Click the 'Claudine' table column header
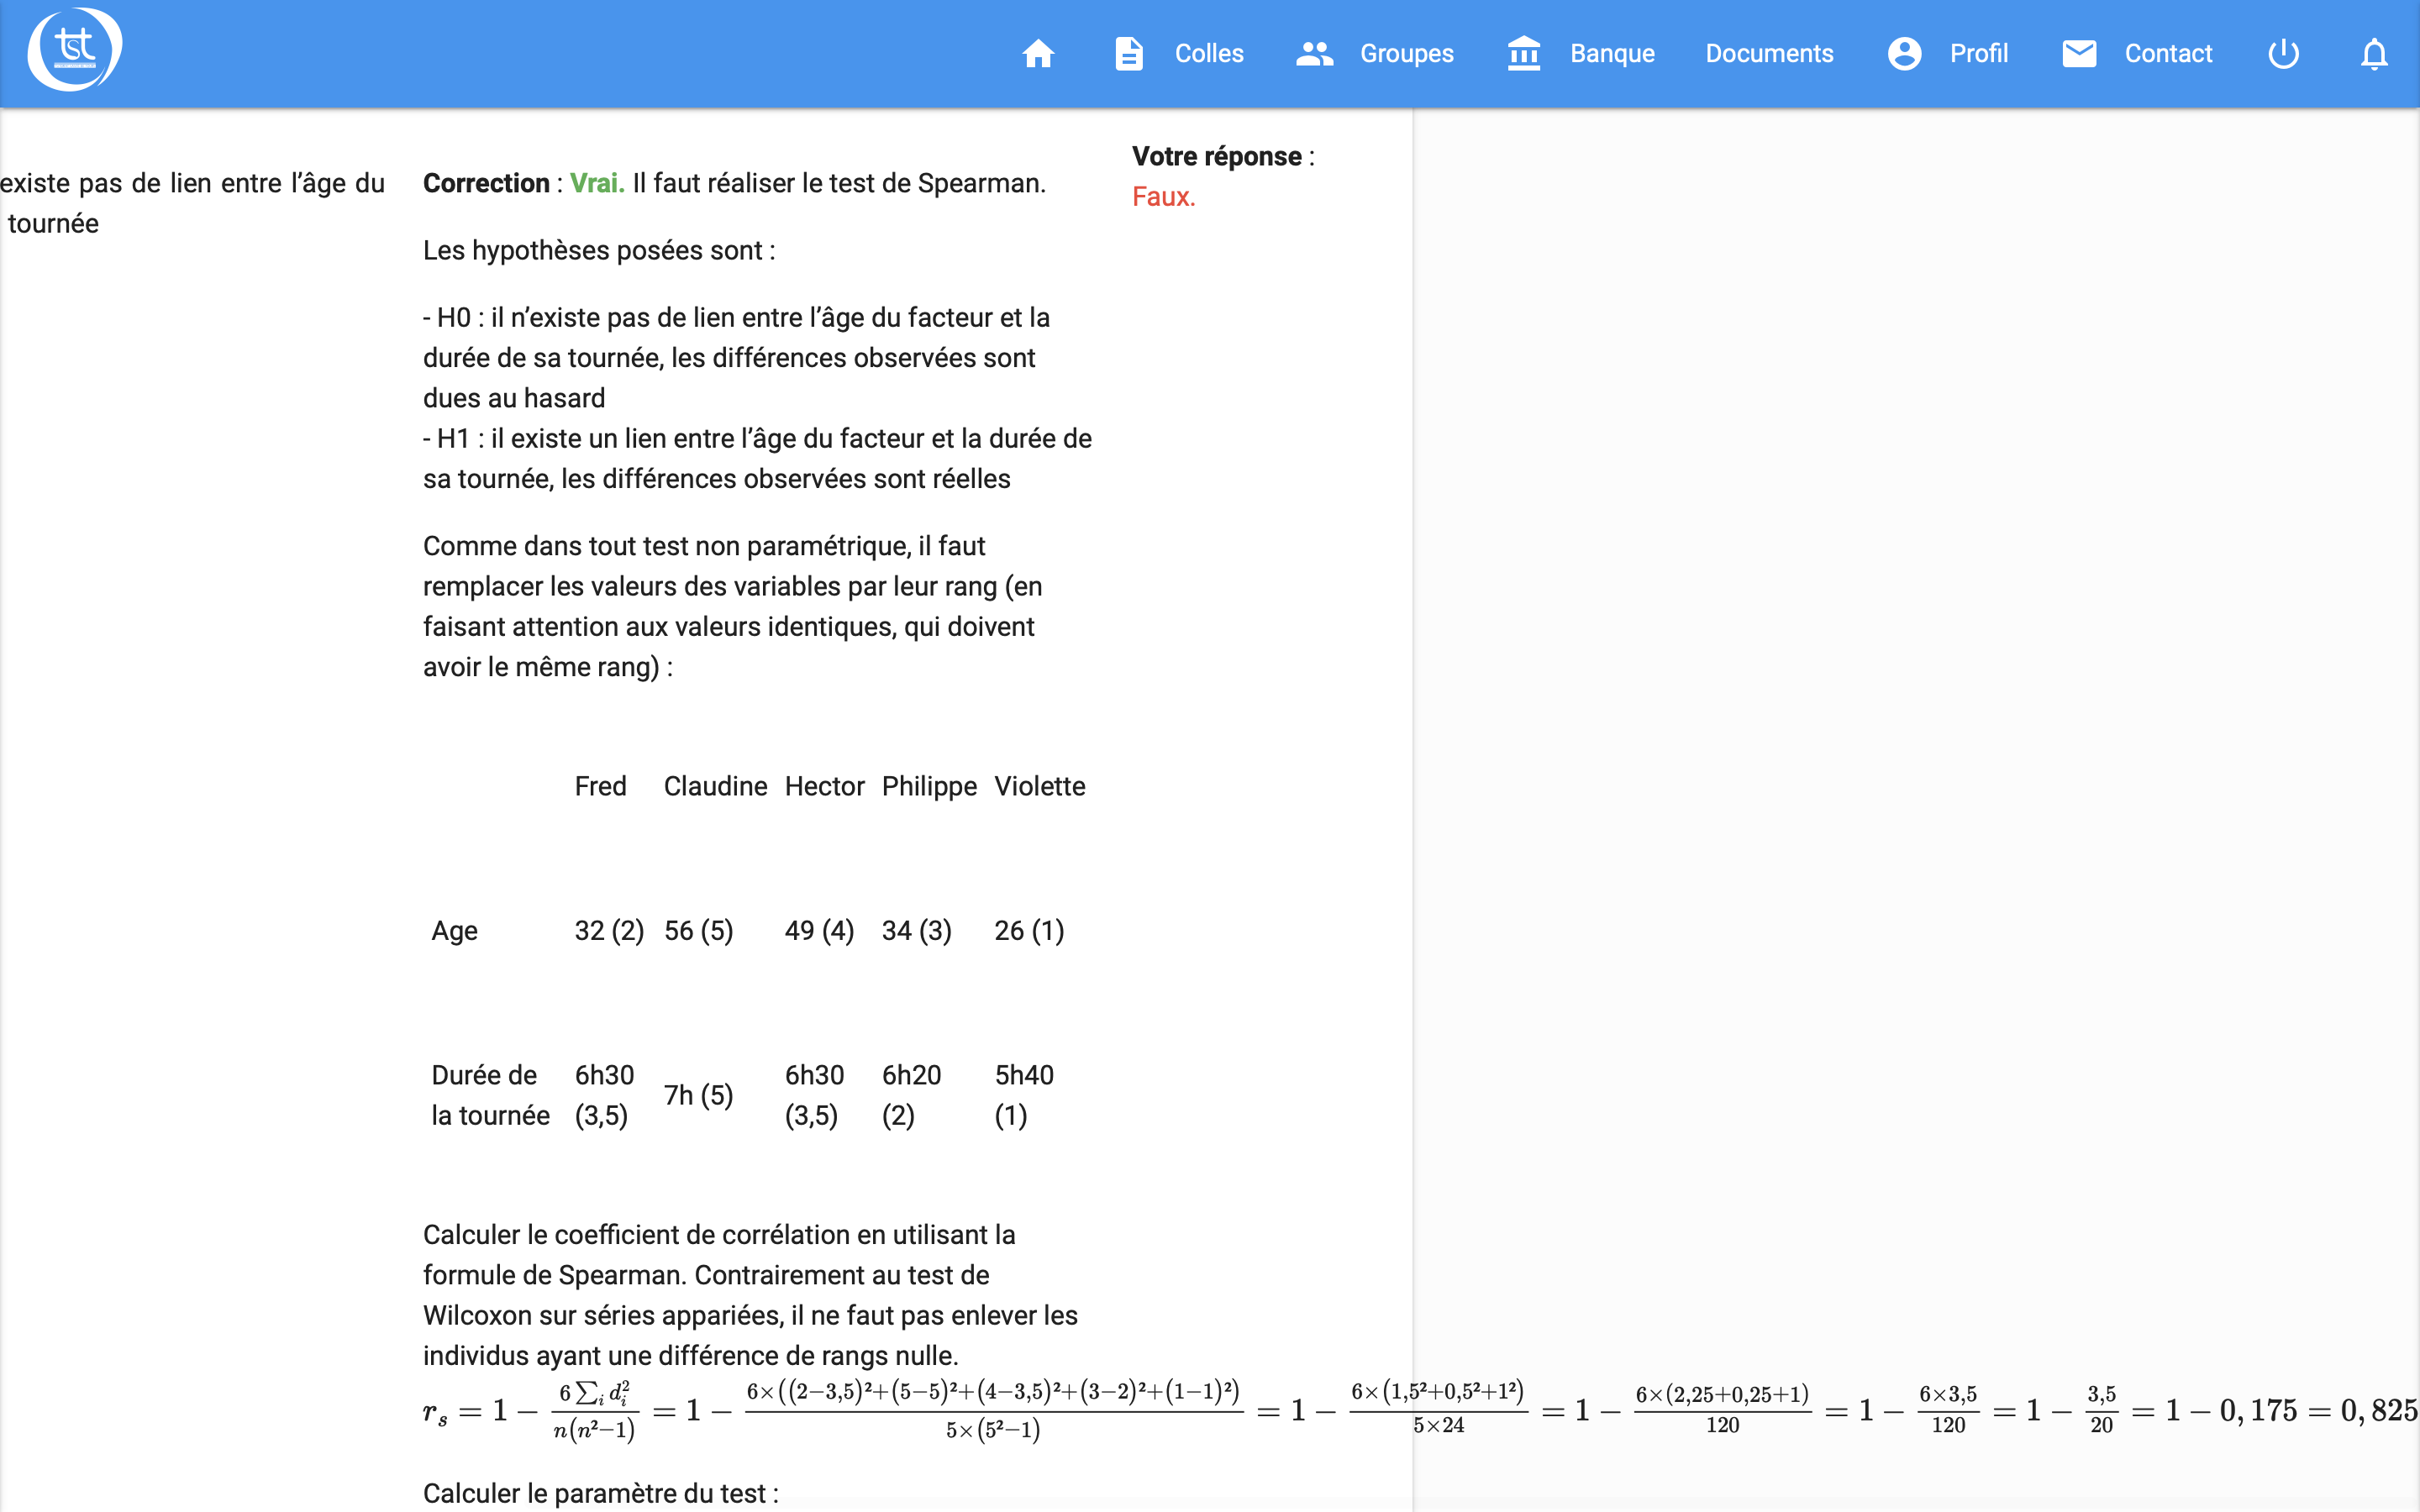The width and height of the screenshot is (2420, 1512). (715, 786)
